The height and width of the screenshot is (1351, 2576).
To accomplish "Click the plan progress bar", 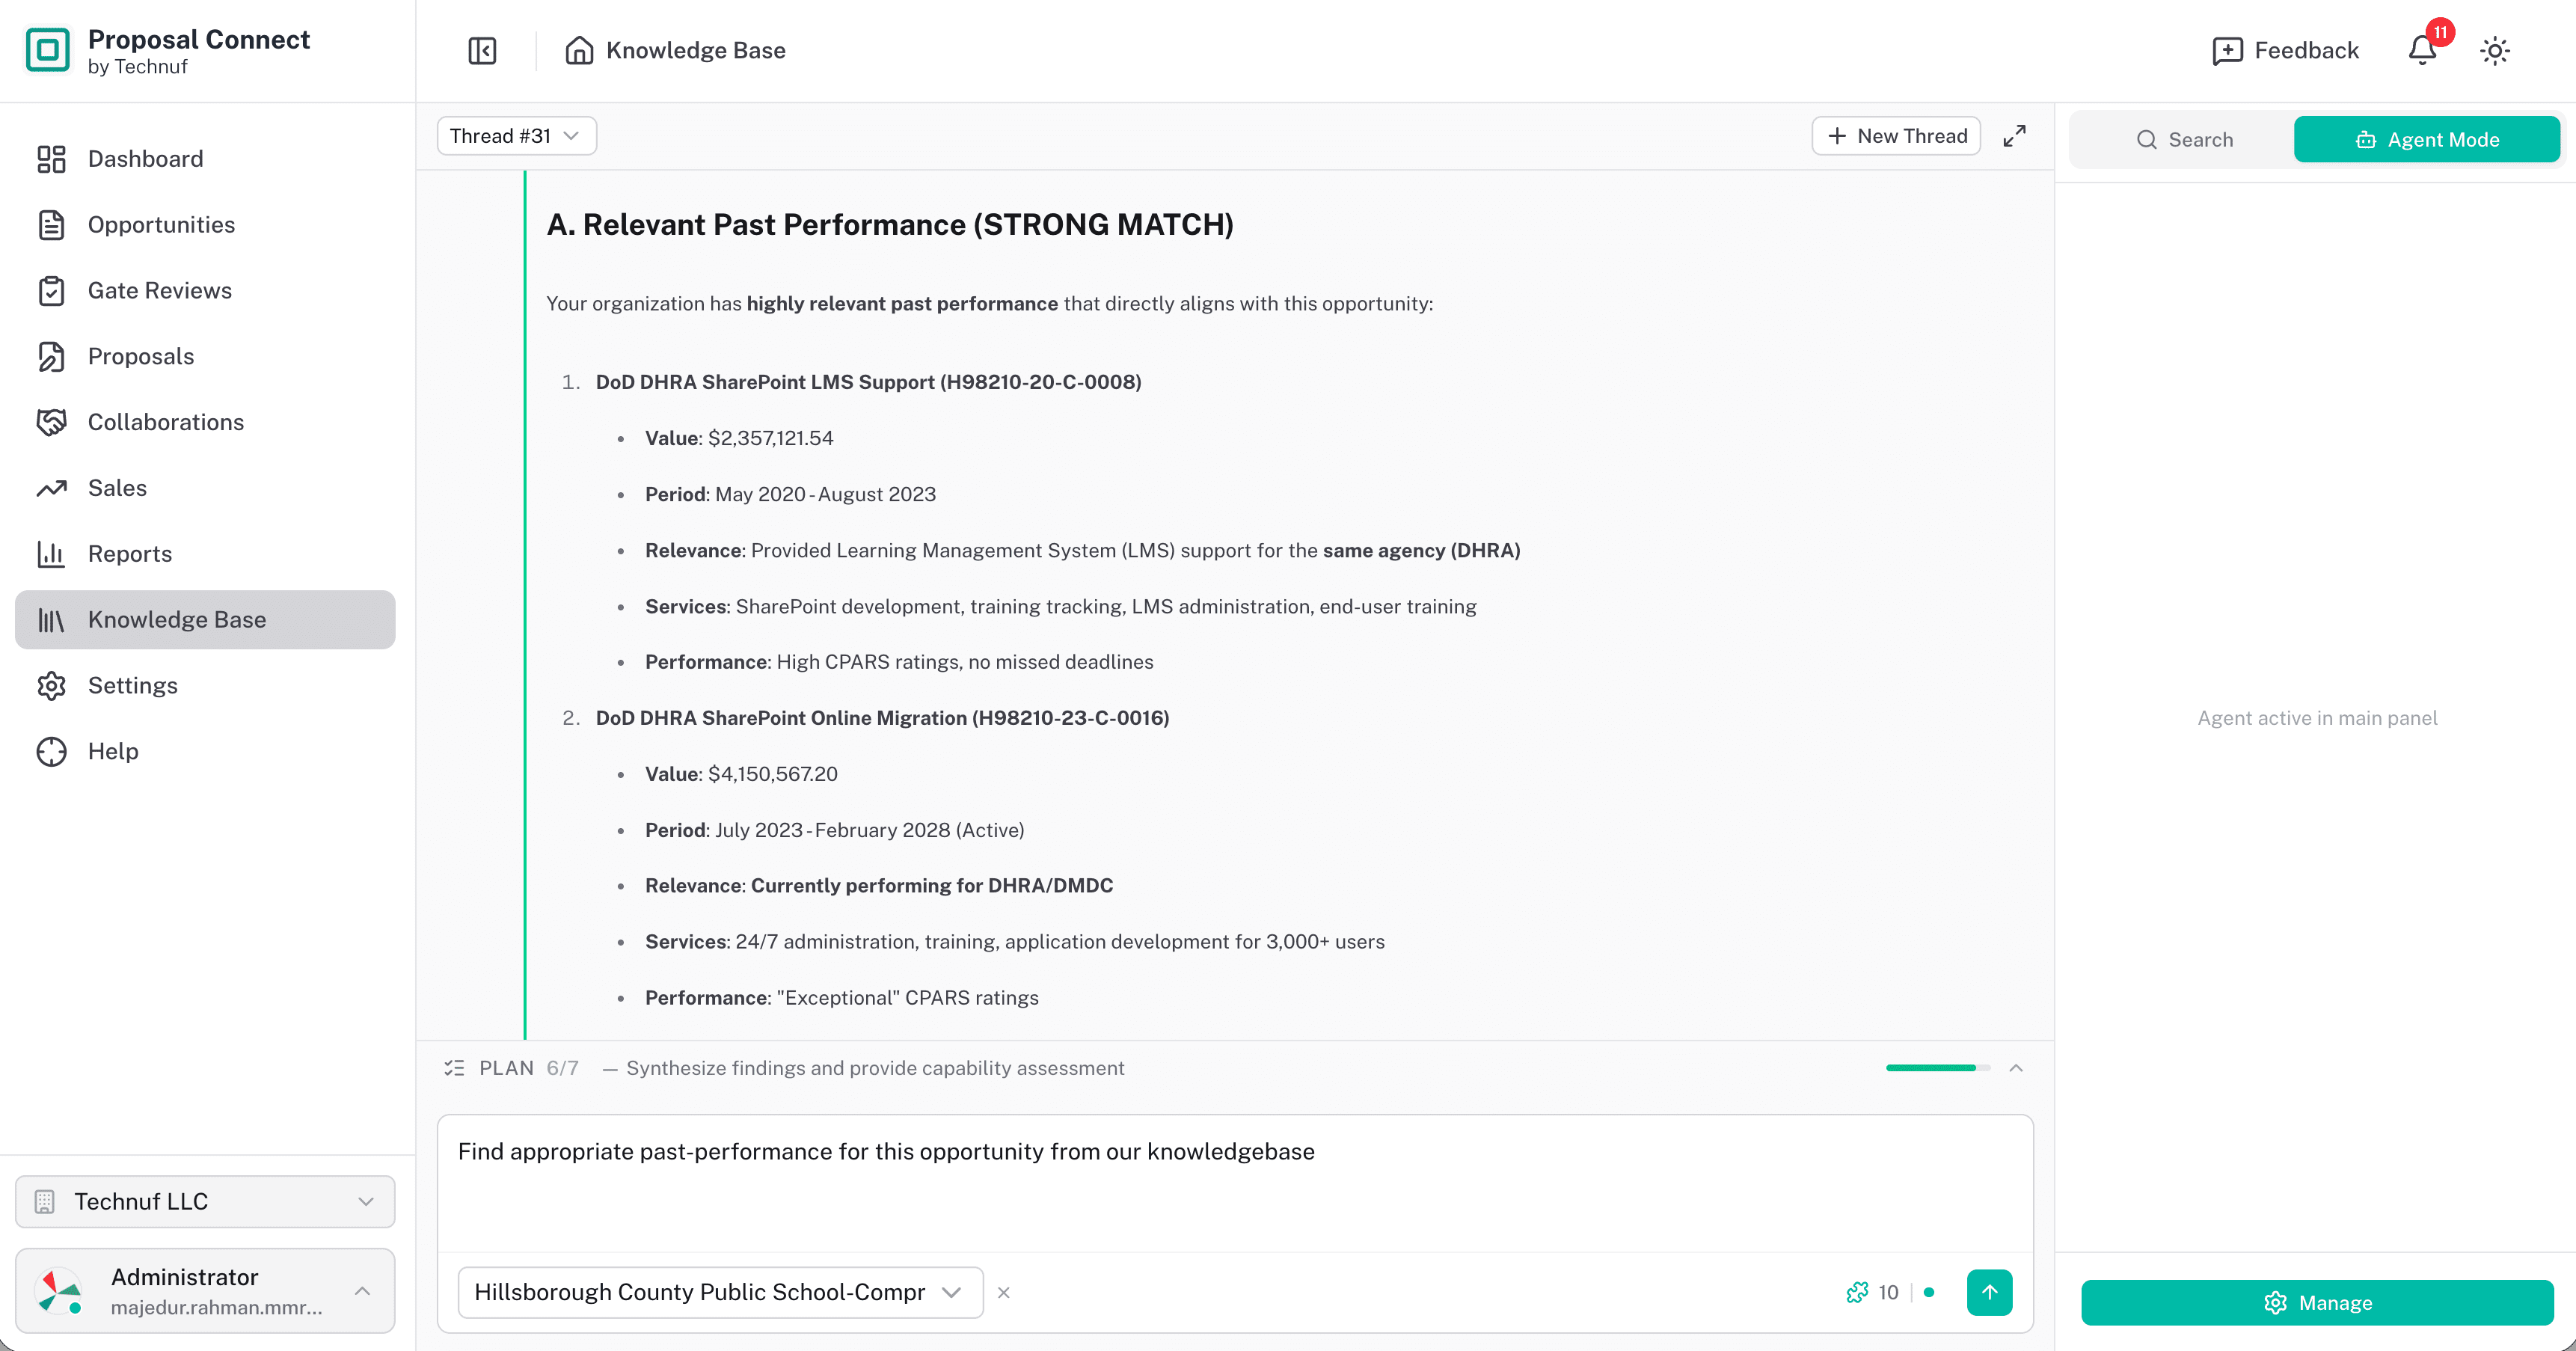I will (x=1937, y=1068).
